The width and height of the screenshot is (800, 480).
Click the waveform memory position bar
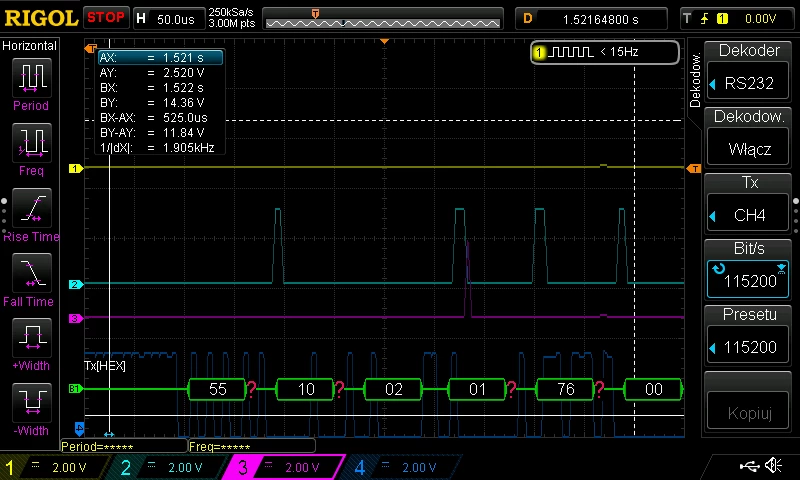pyautogui.click(x=383, y=19)
